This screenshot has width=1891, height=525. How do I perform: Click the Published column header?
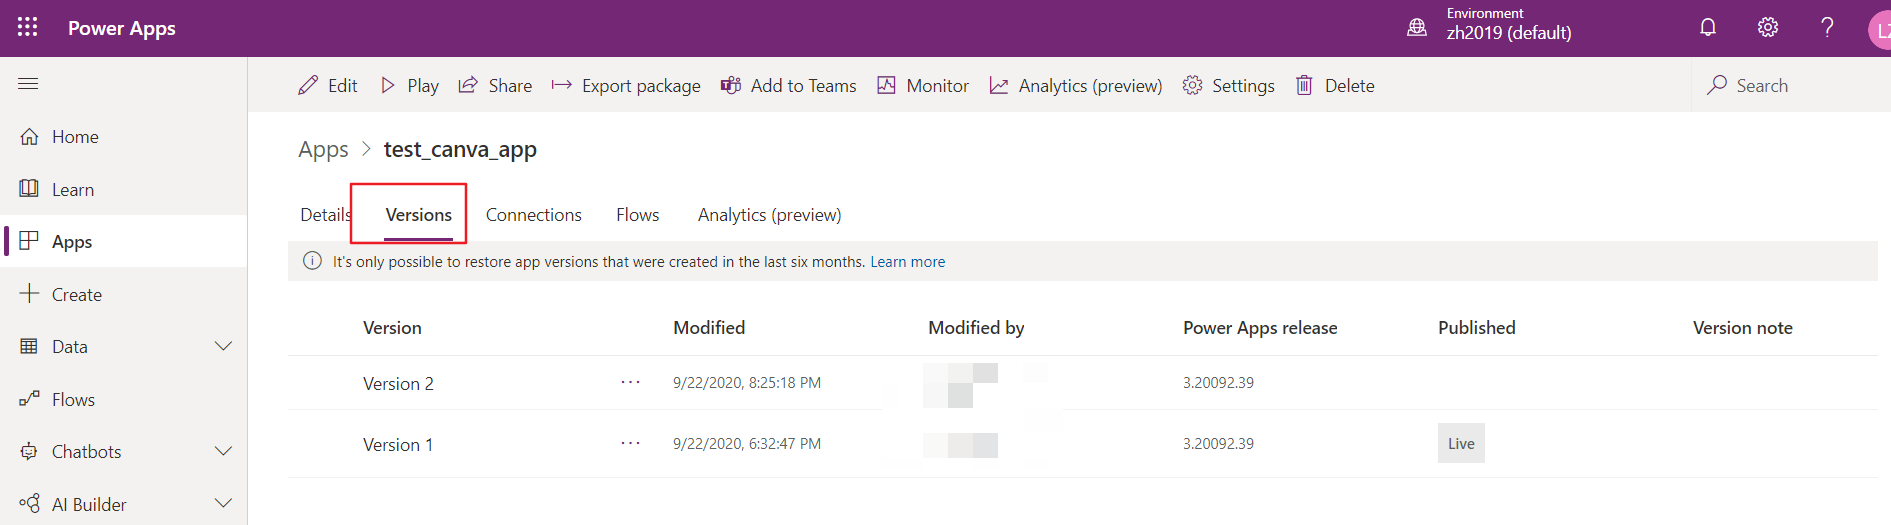coord(1477,328)
